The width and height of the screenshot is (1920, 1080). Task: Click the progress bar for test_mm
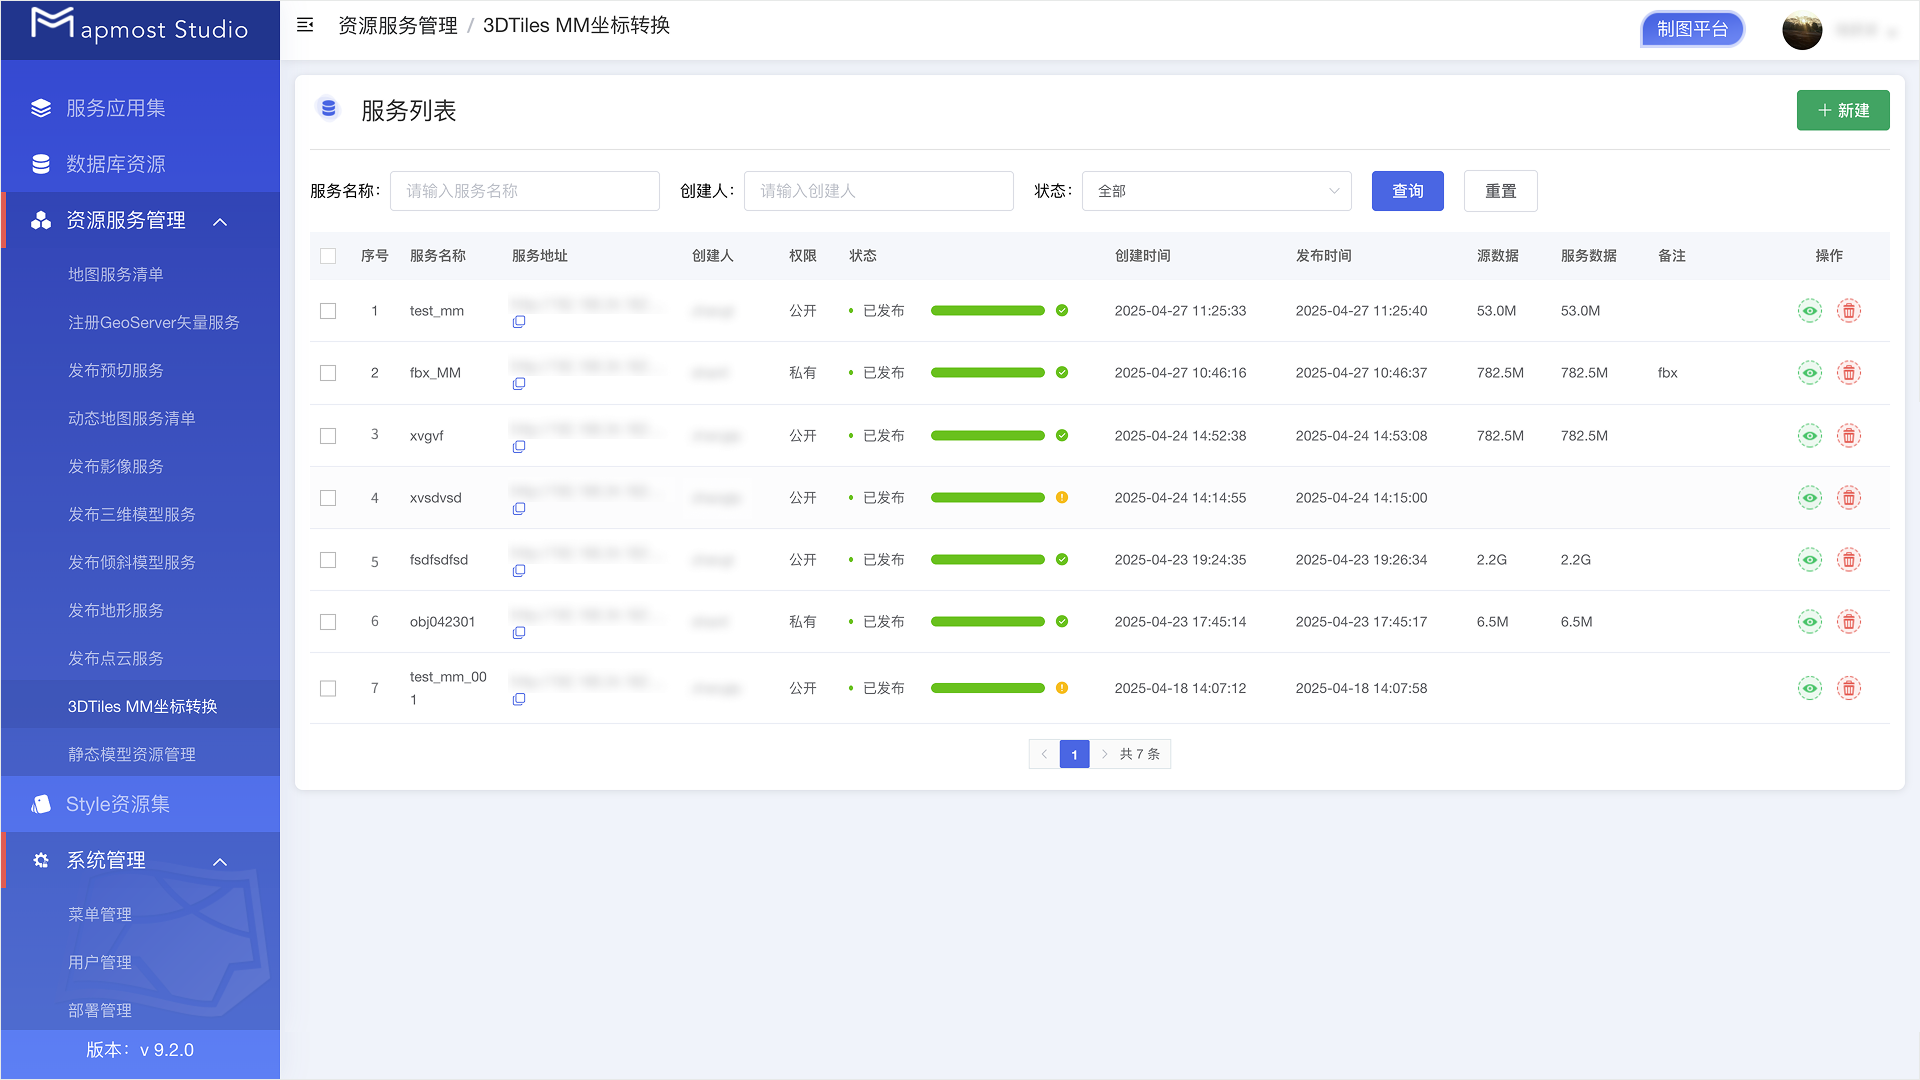point(987,311)
